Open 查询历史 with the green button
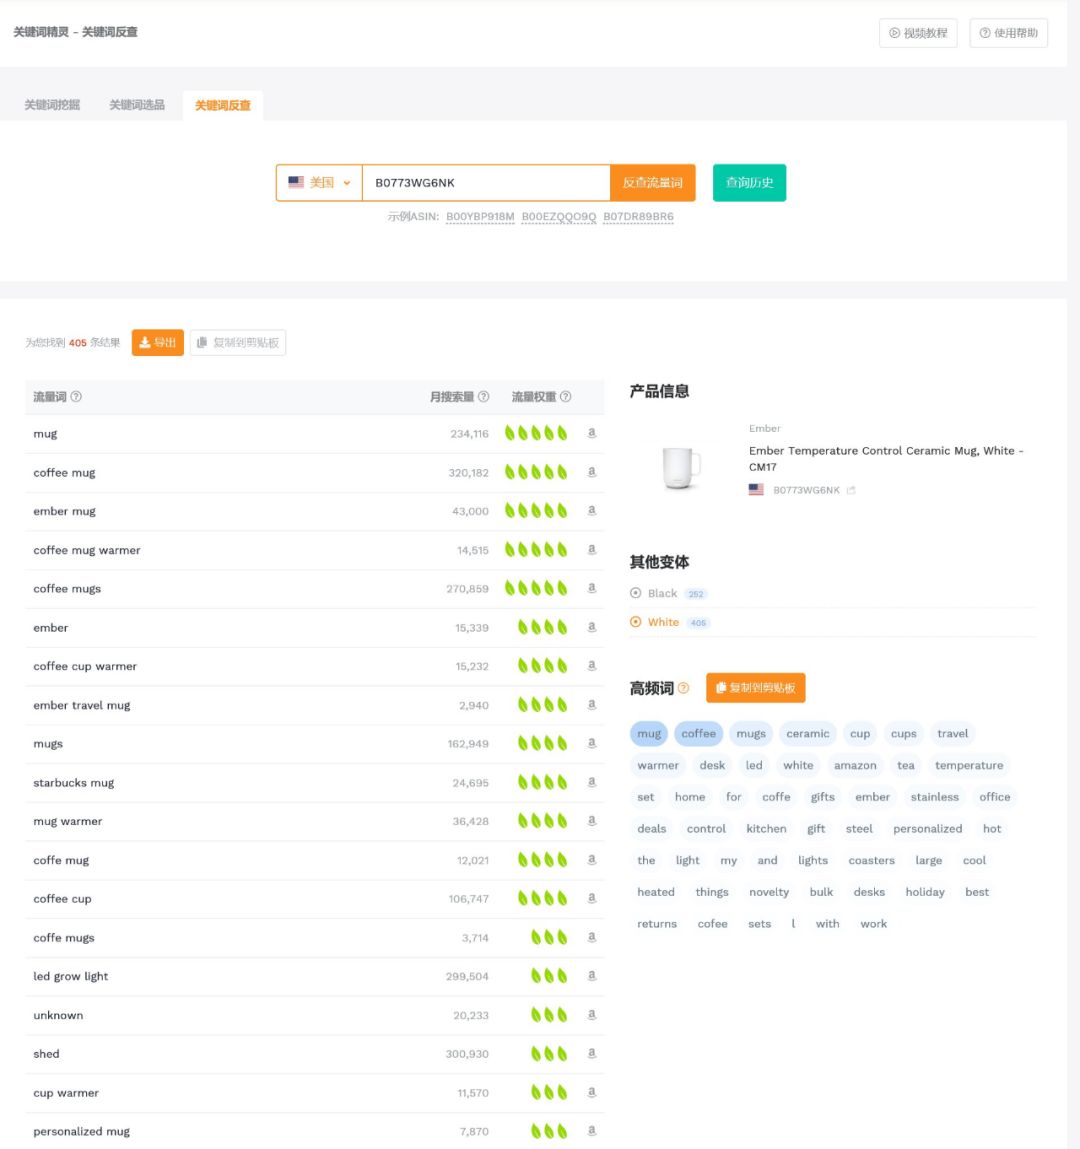 749,182
